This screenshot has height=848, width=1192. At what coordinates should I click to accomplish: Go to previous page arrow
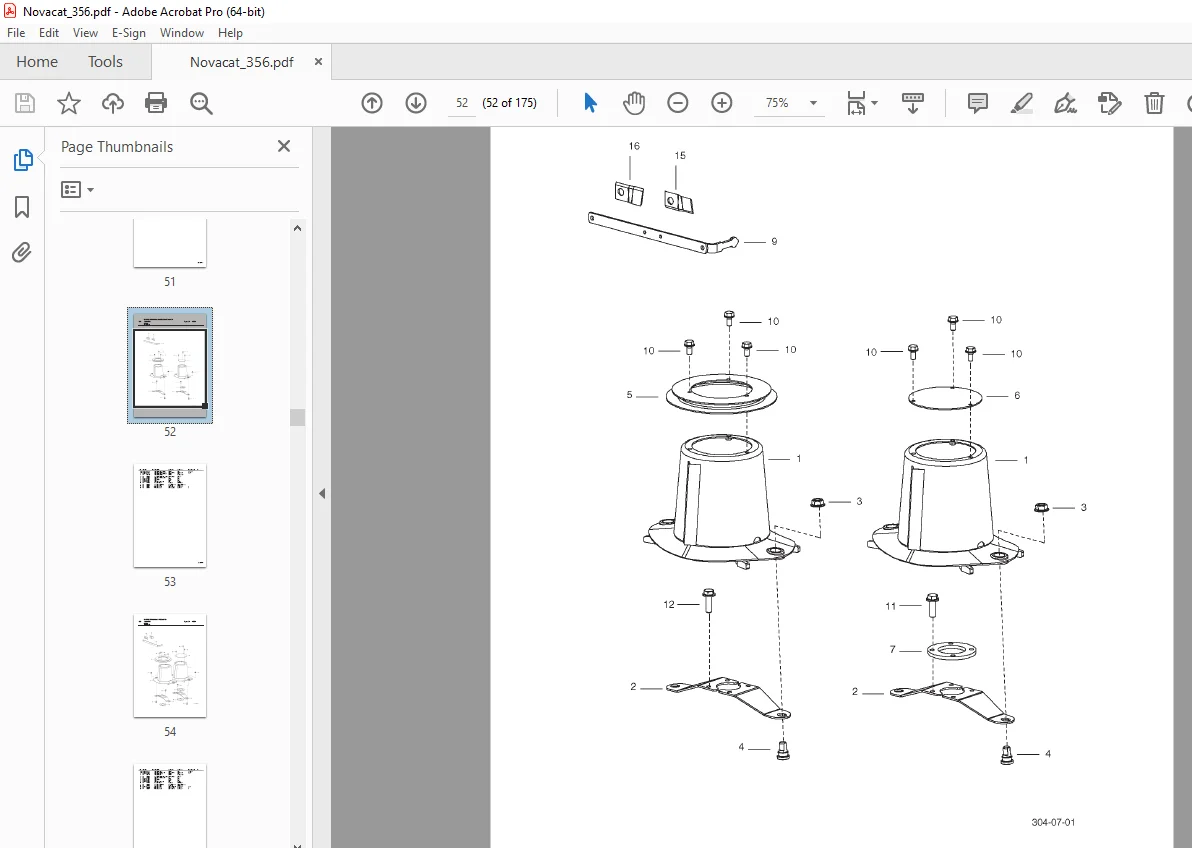(x=372, y=103)
